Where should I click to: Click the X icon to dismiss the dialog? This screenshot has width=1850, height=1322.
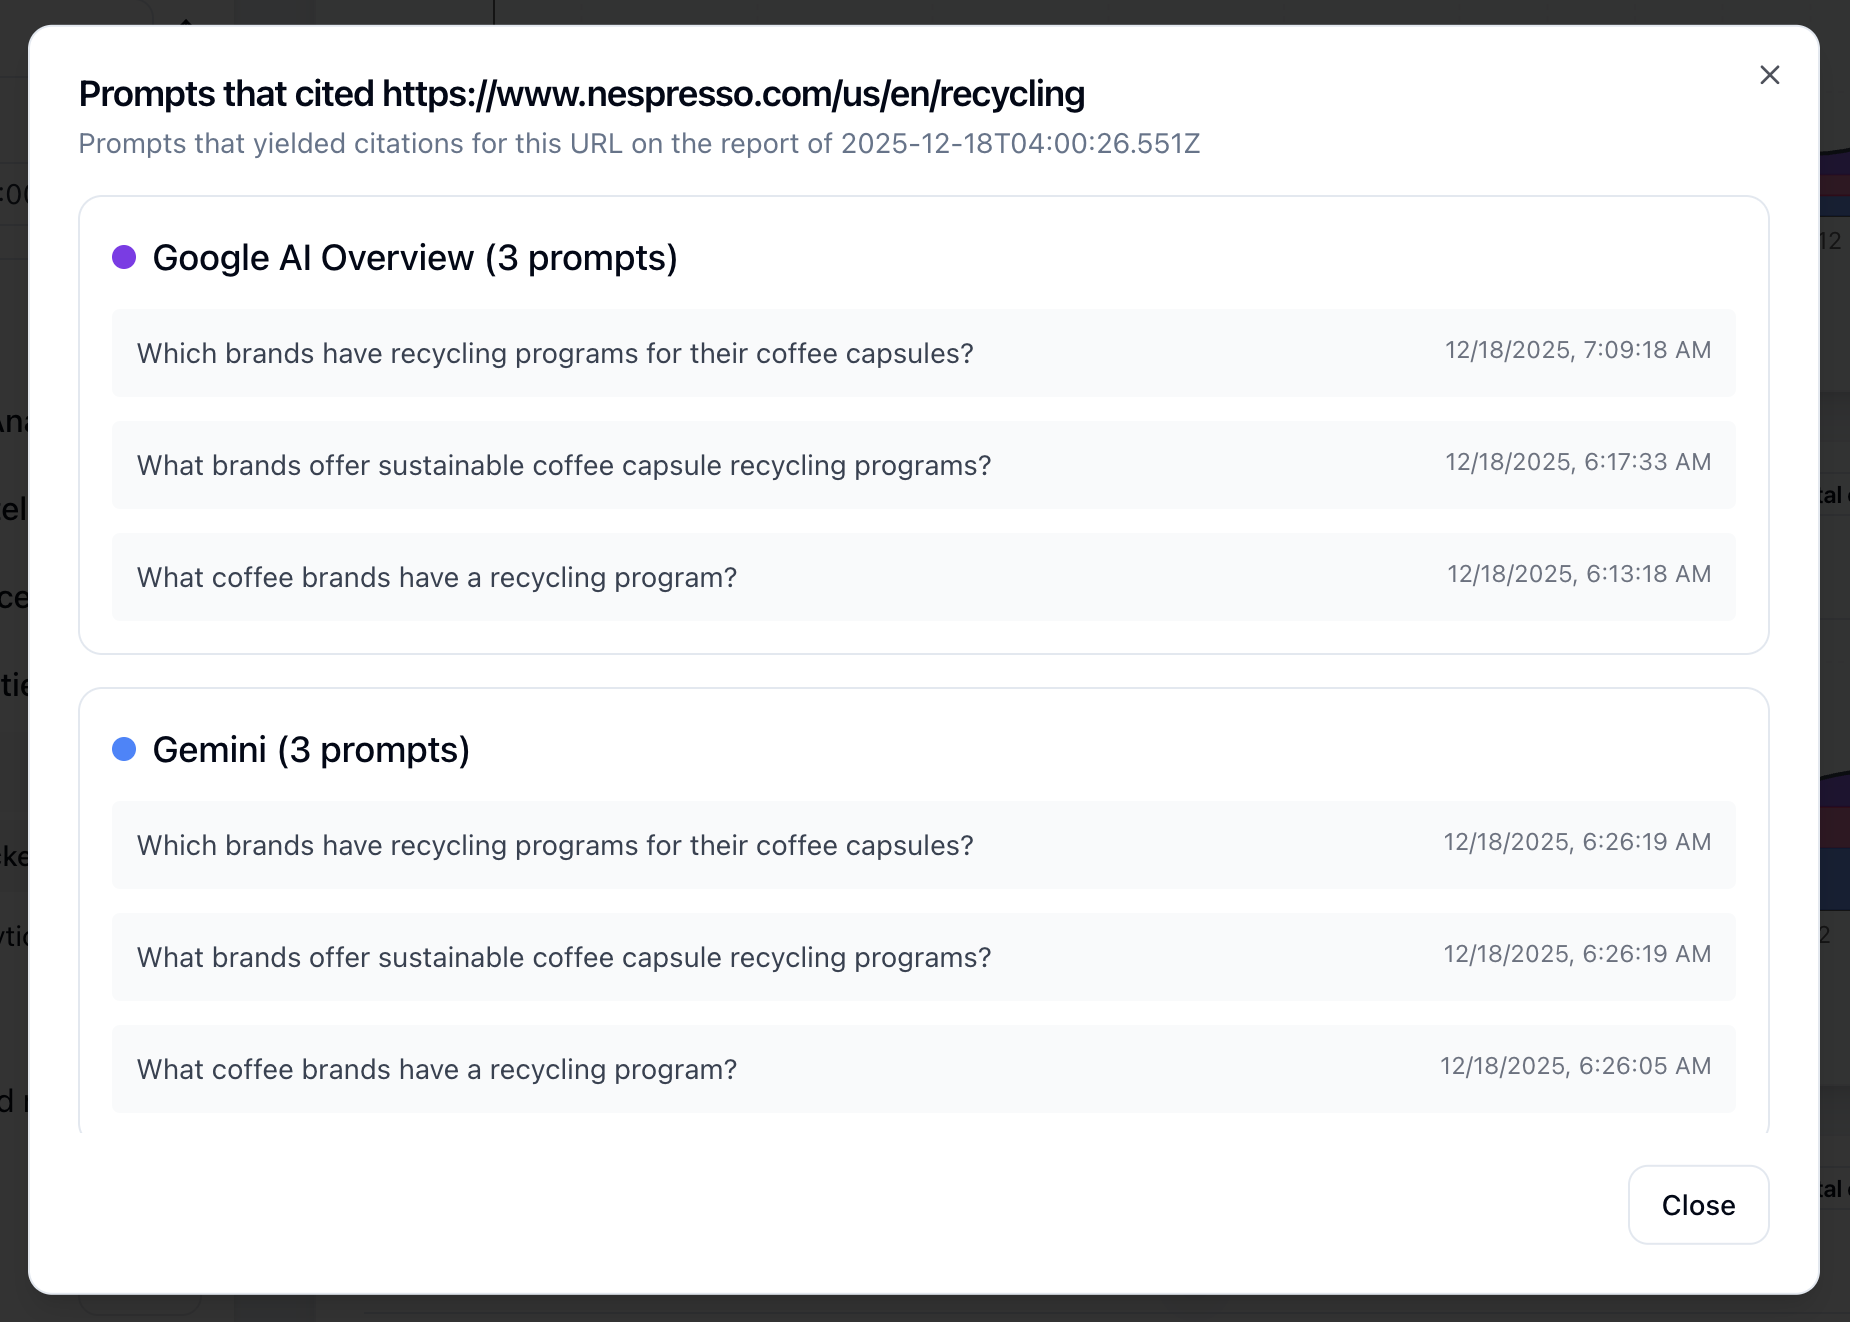pyautogui.click(x=1769, y=75)
